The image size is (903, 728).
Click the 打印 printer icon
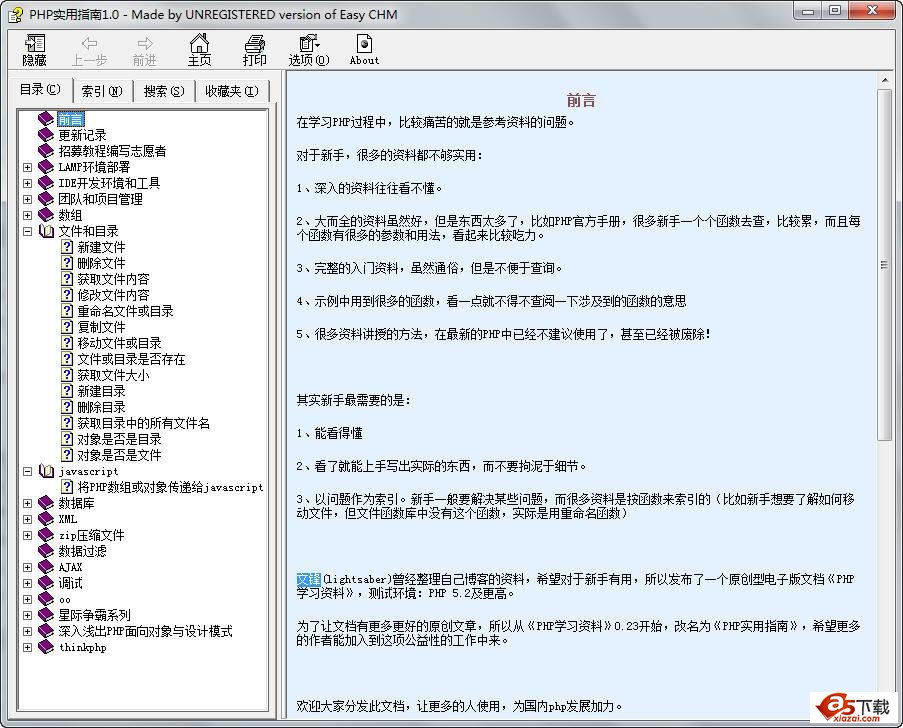[254, 44]
